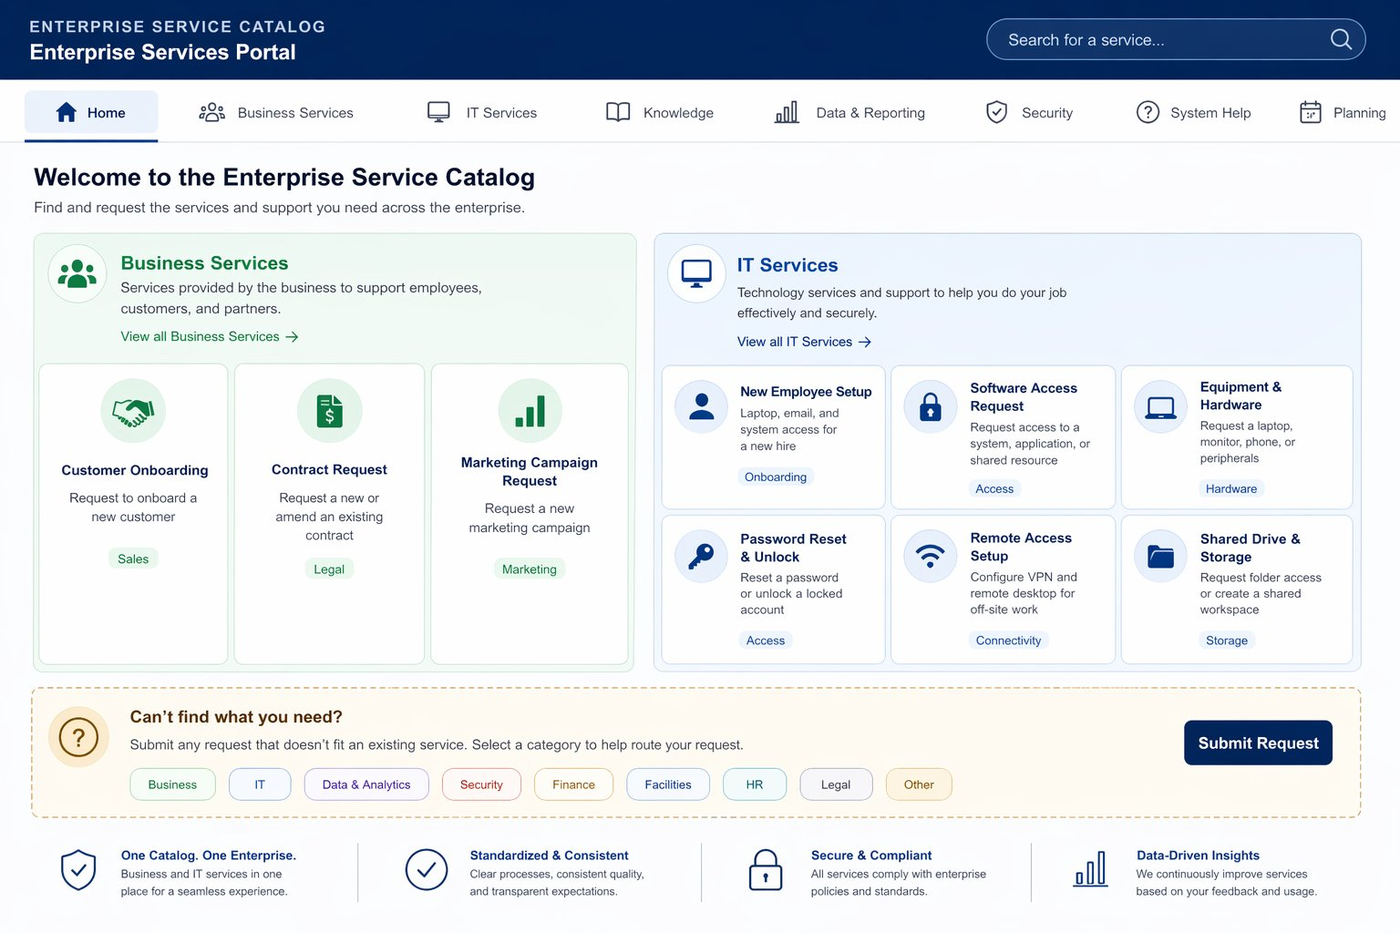This screenshot has height=933, width=1400.
Task: Open the Knowledge menu item
Action: point(658,112)
